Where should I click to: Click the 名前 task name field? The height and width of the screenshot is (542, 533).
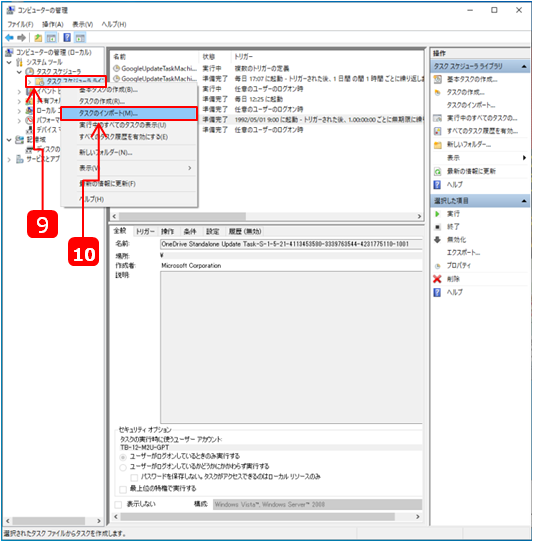click(291, 244)
